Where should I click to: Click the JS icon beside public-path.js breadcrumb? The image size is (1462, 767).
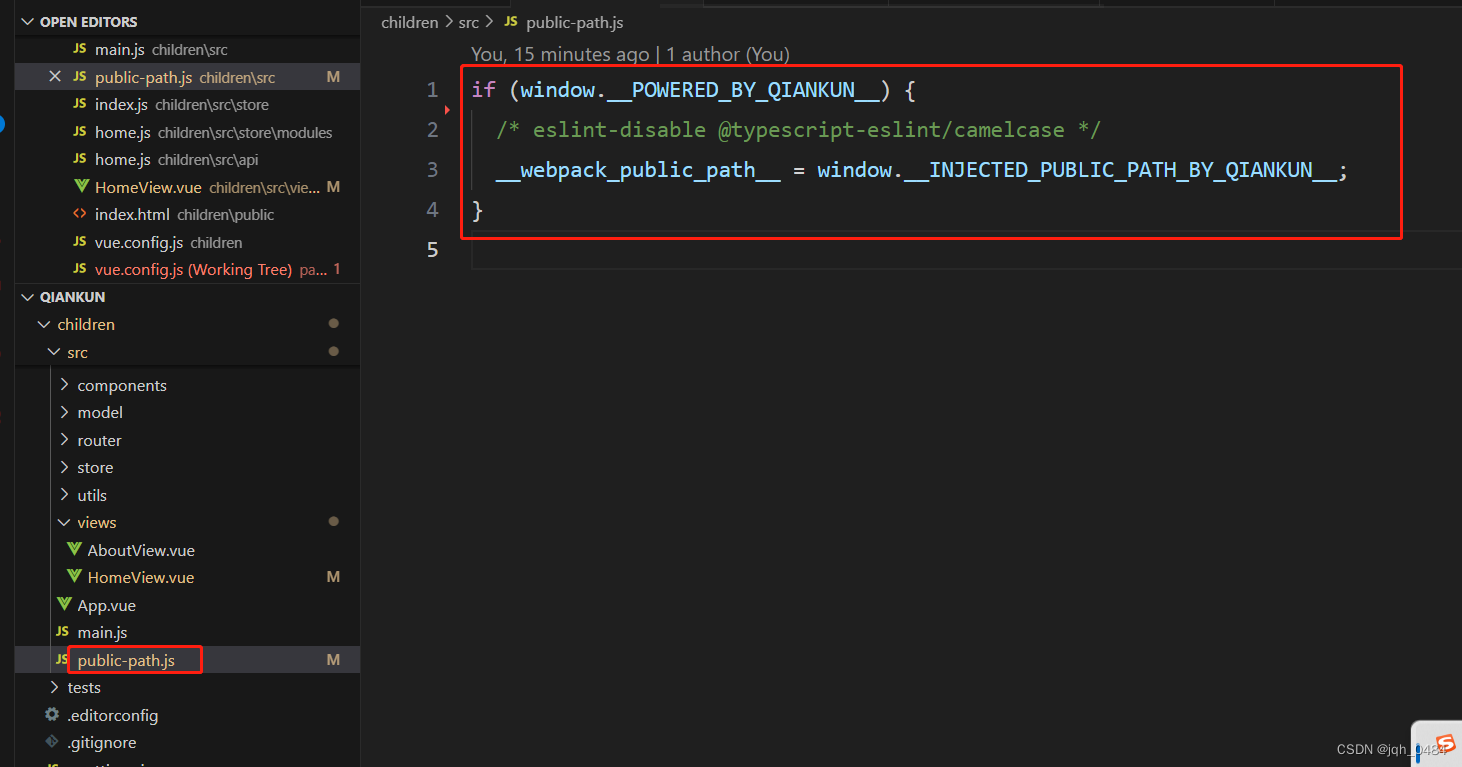pos(510,21)
